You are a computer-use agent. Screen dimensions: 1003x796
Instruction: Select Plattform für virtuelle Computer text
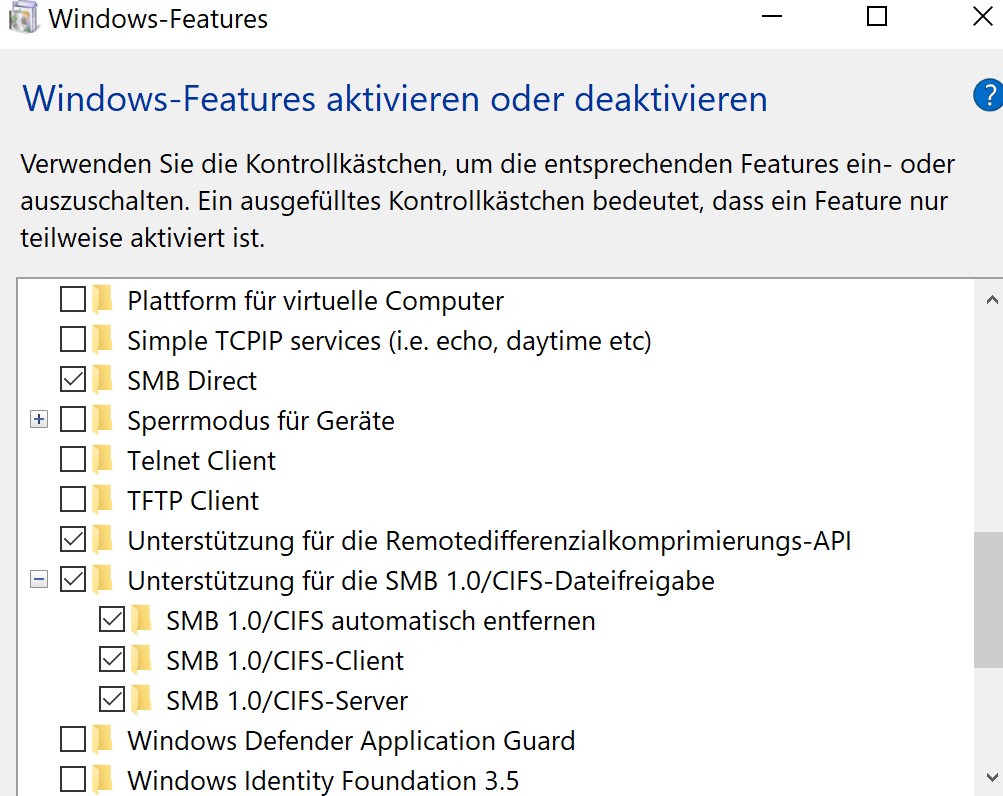315,301
